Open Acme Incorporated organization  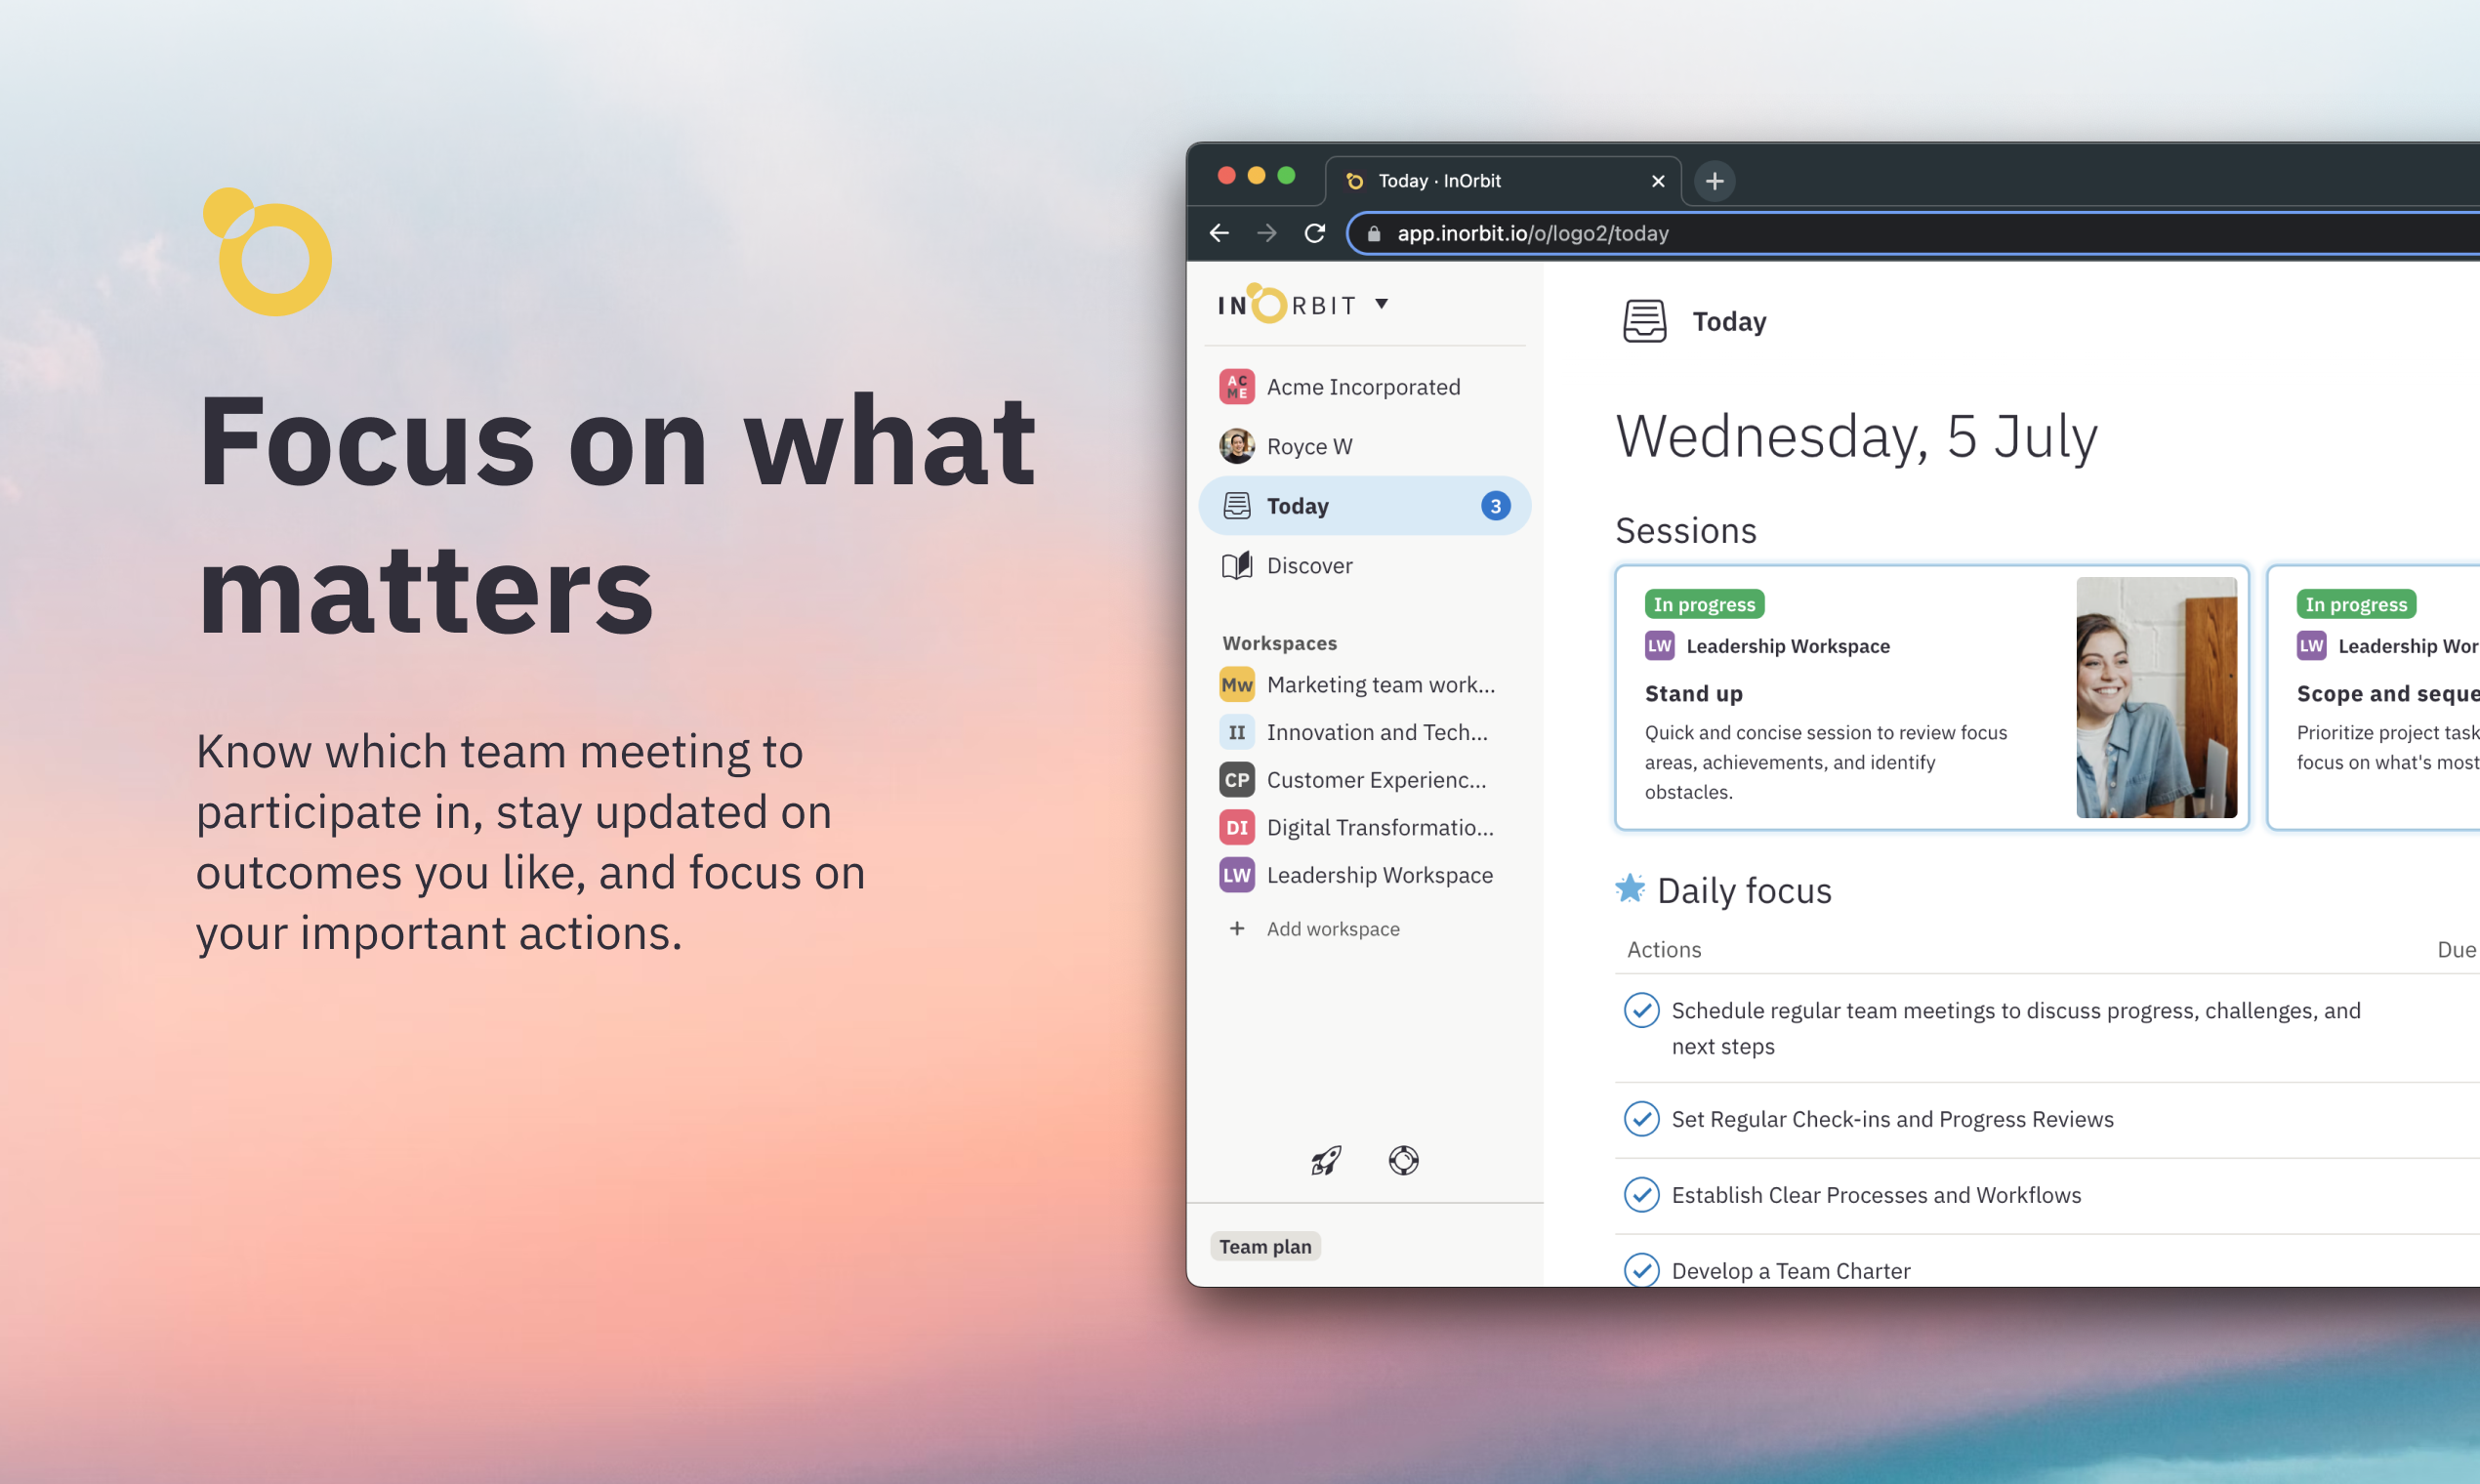click(x=1363, y=387)
